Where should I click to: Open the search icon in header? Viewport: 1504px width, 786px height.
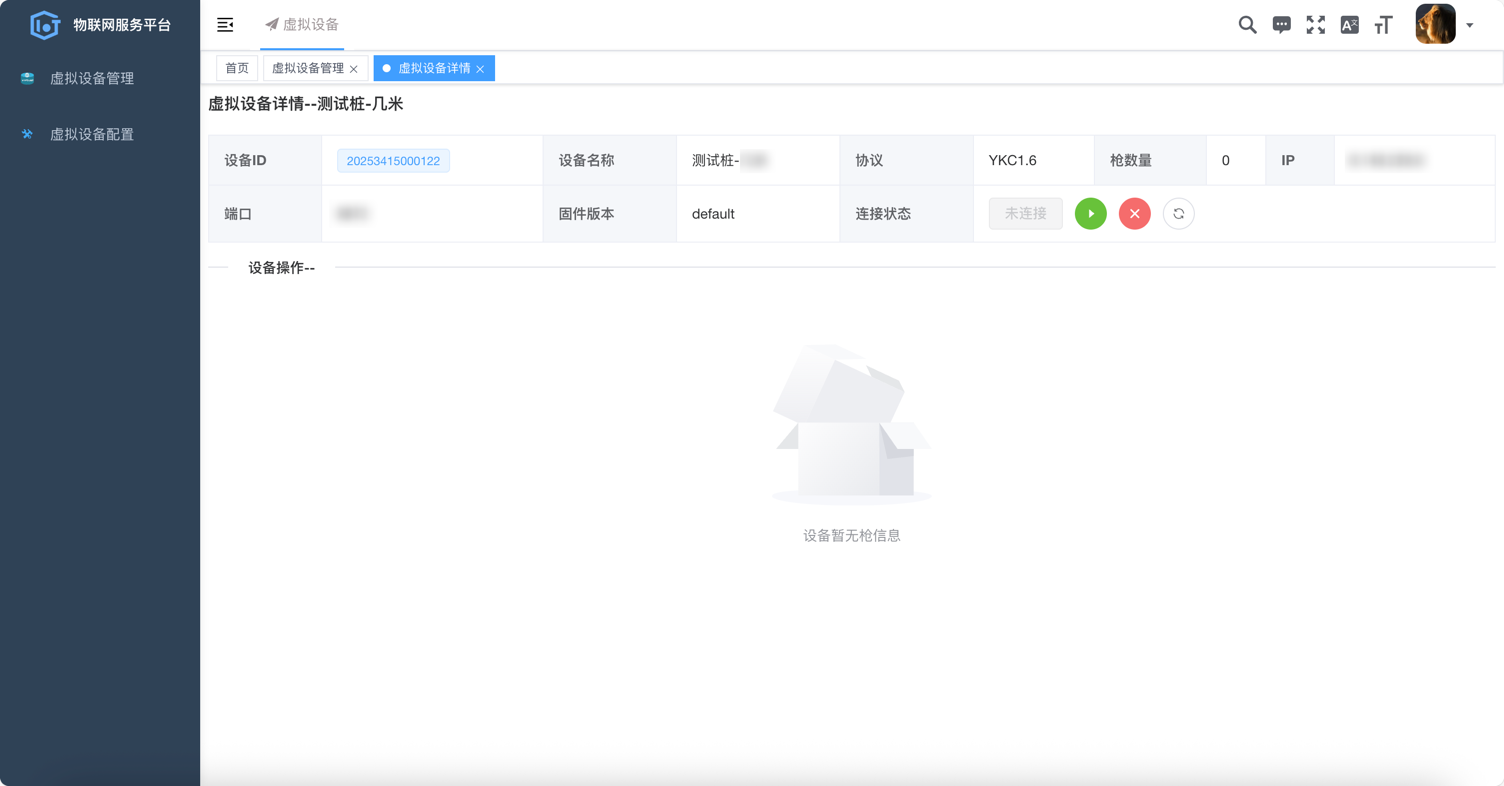pos(1247,25)
